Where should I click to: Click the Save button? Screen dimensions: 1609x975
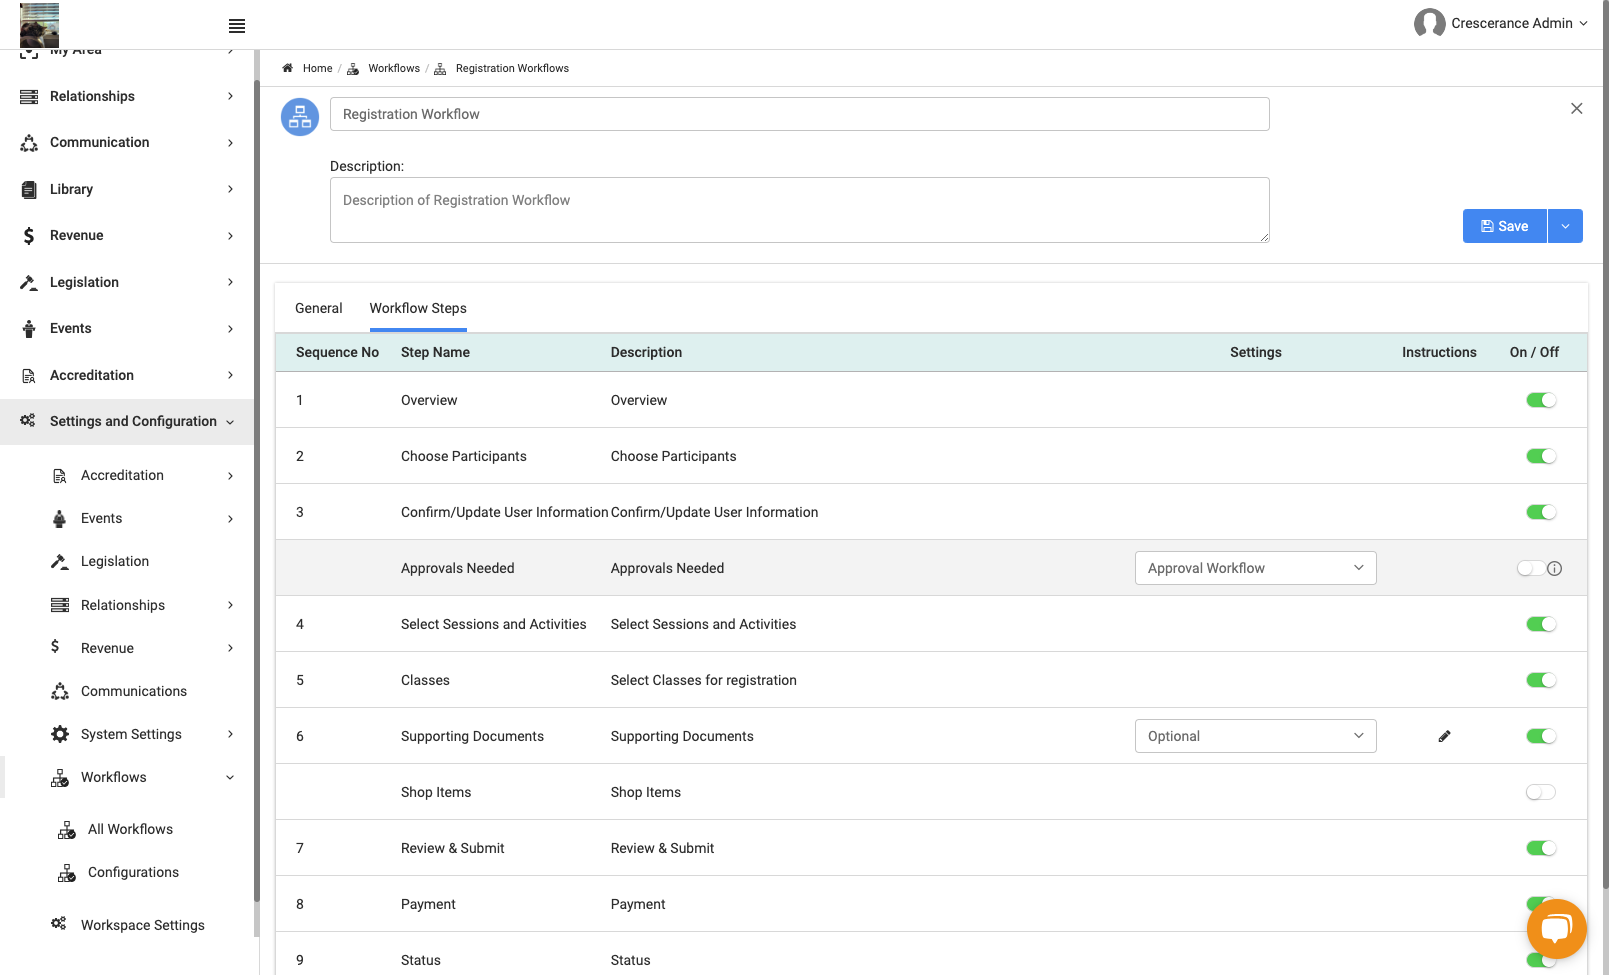click(1505, 226)
